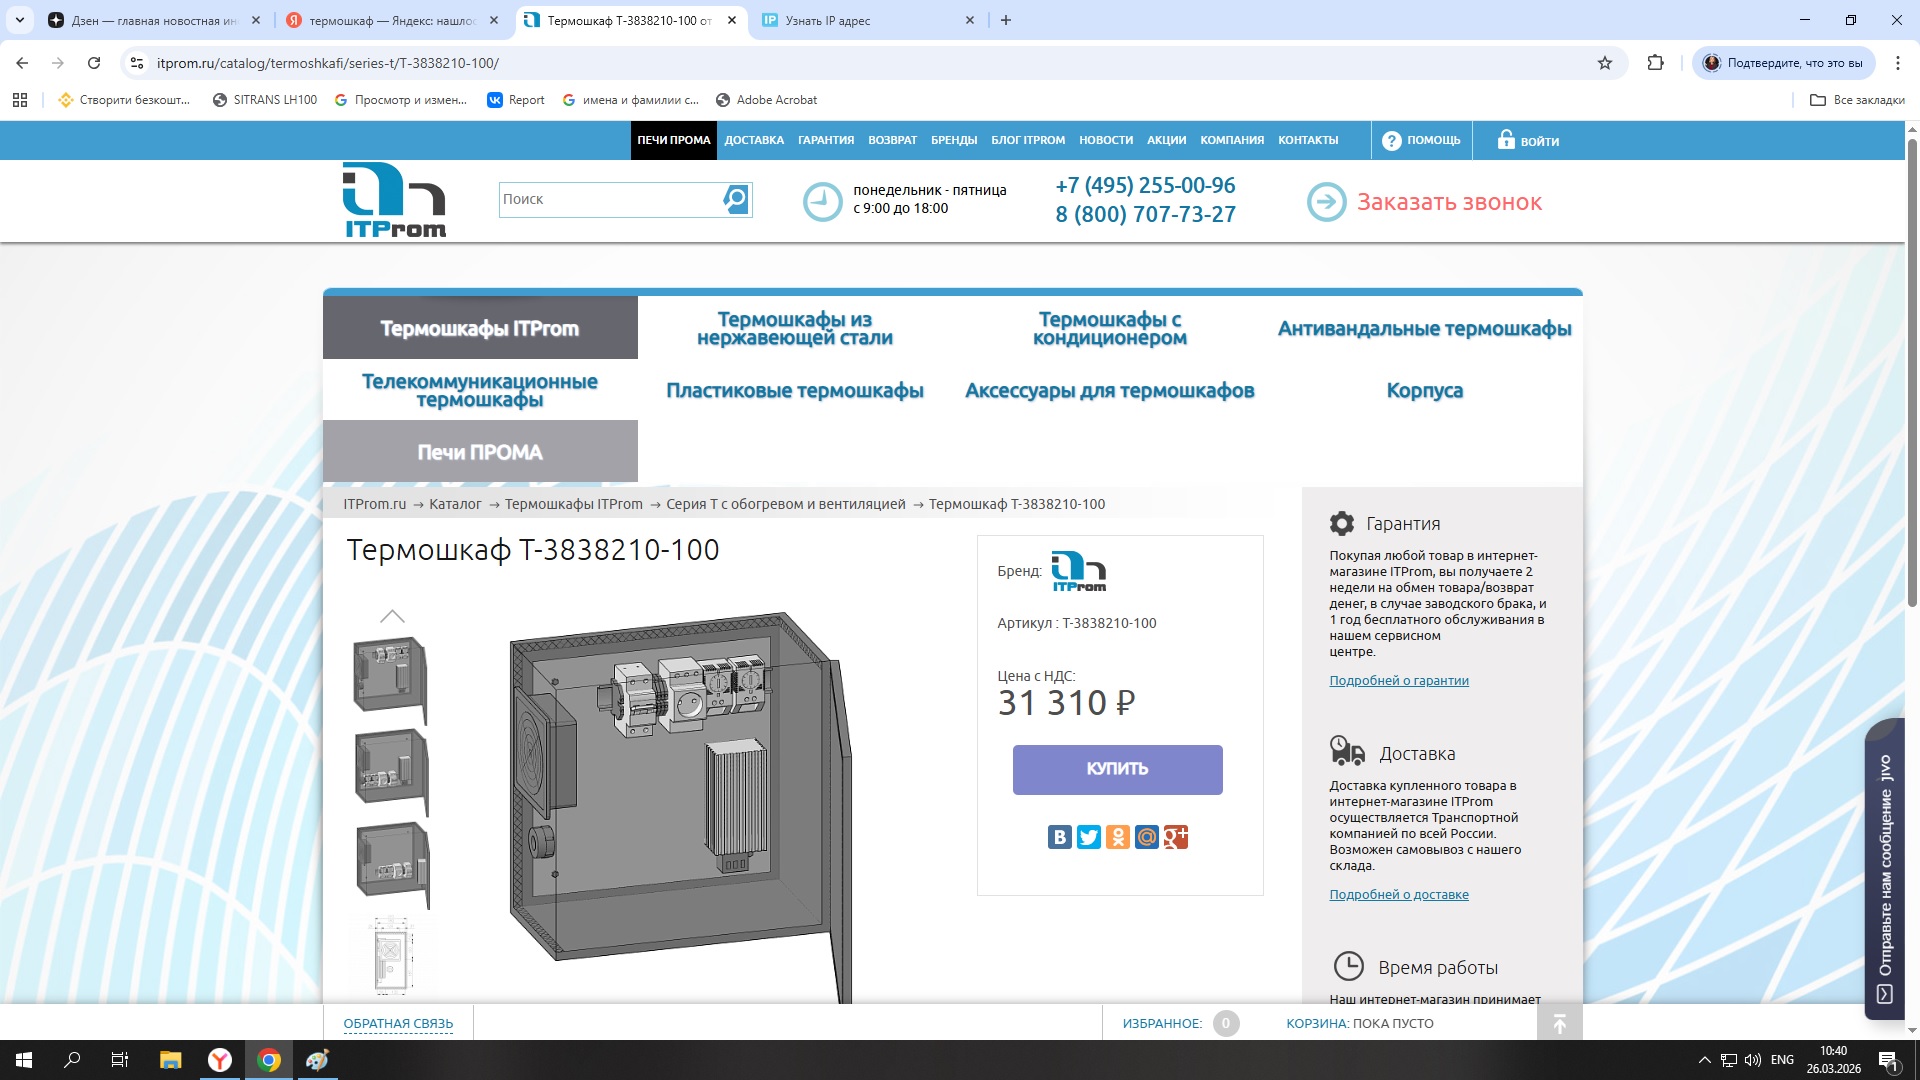The image size is (1920, 1080).
Task: Open Jivo chat message widget
Action: point(1885,870)
